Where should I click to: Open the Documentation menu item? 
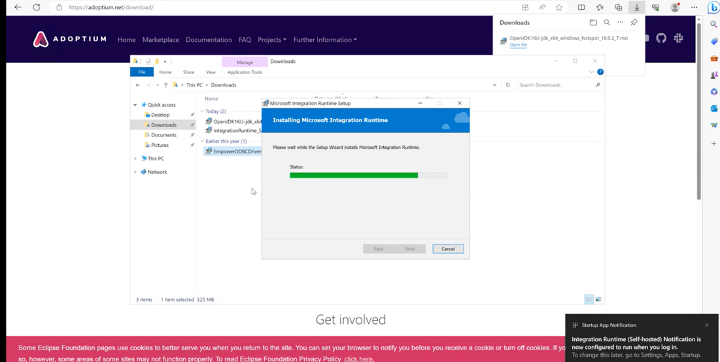[208, 40]
